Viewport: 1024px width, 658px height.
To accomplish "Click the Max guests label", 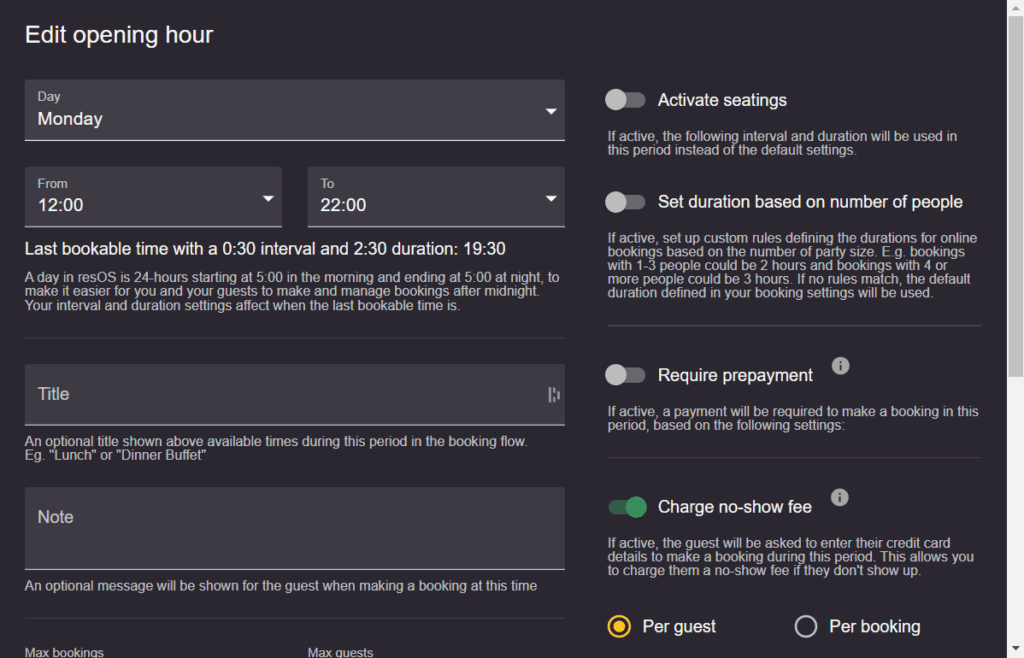I will click(x=340, y=652).
